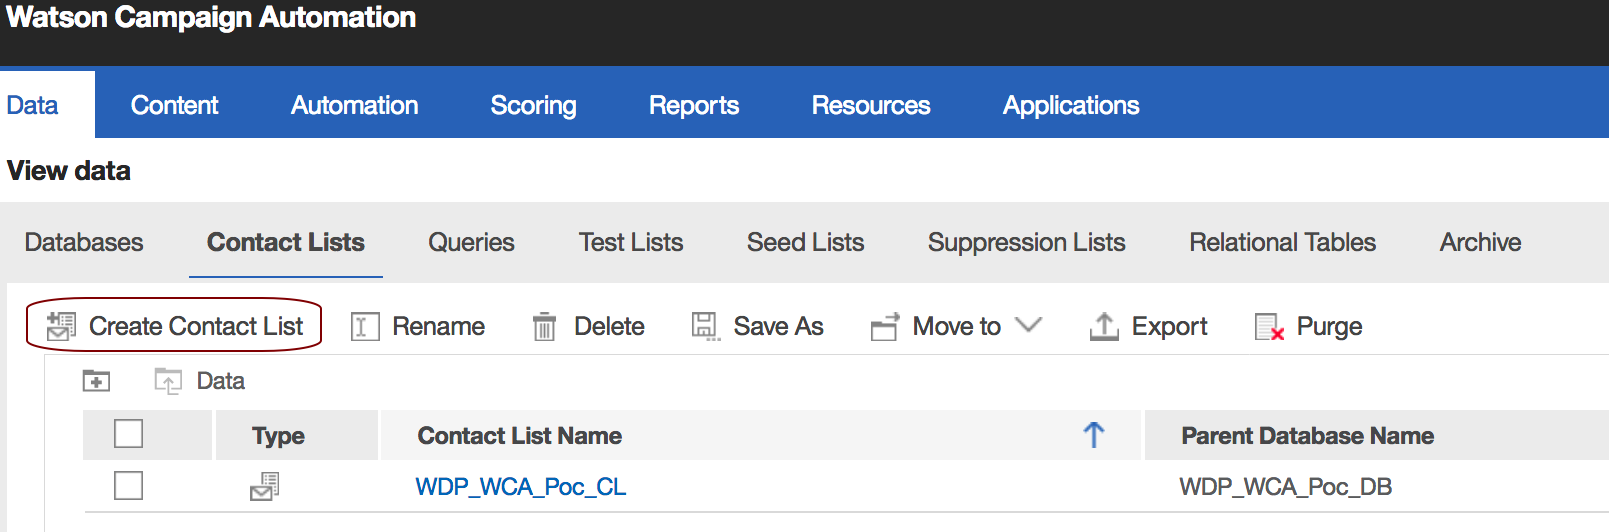
Task: Expand the Move to dropdown chevron
Action: (x=1028, y=325)
